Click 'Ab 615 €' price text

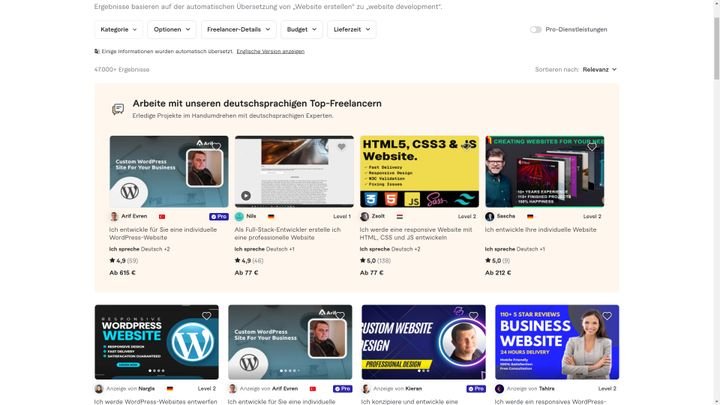(x=122, y=273)
